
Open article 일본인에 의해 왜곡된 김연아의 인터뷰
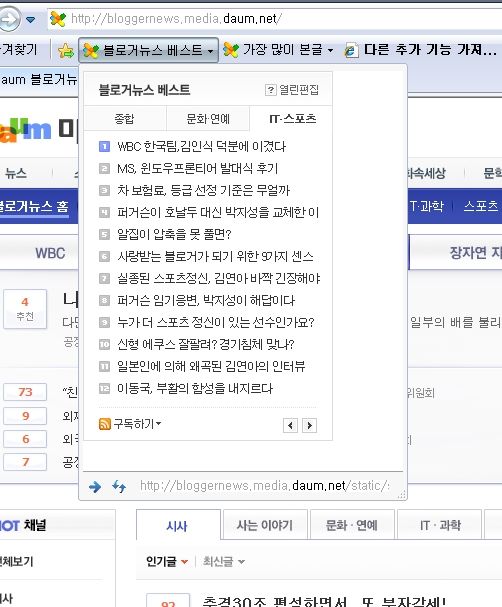pyautogui.click(x=211, y=366)
